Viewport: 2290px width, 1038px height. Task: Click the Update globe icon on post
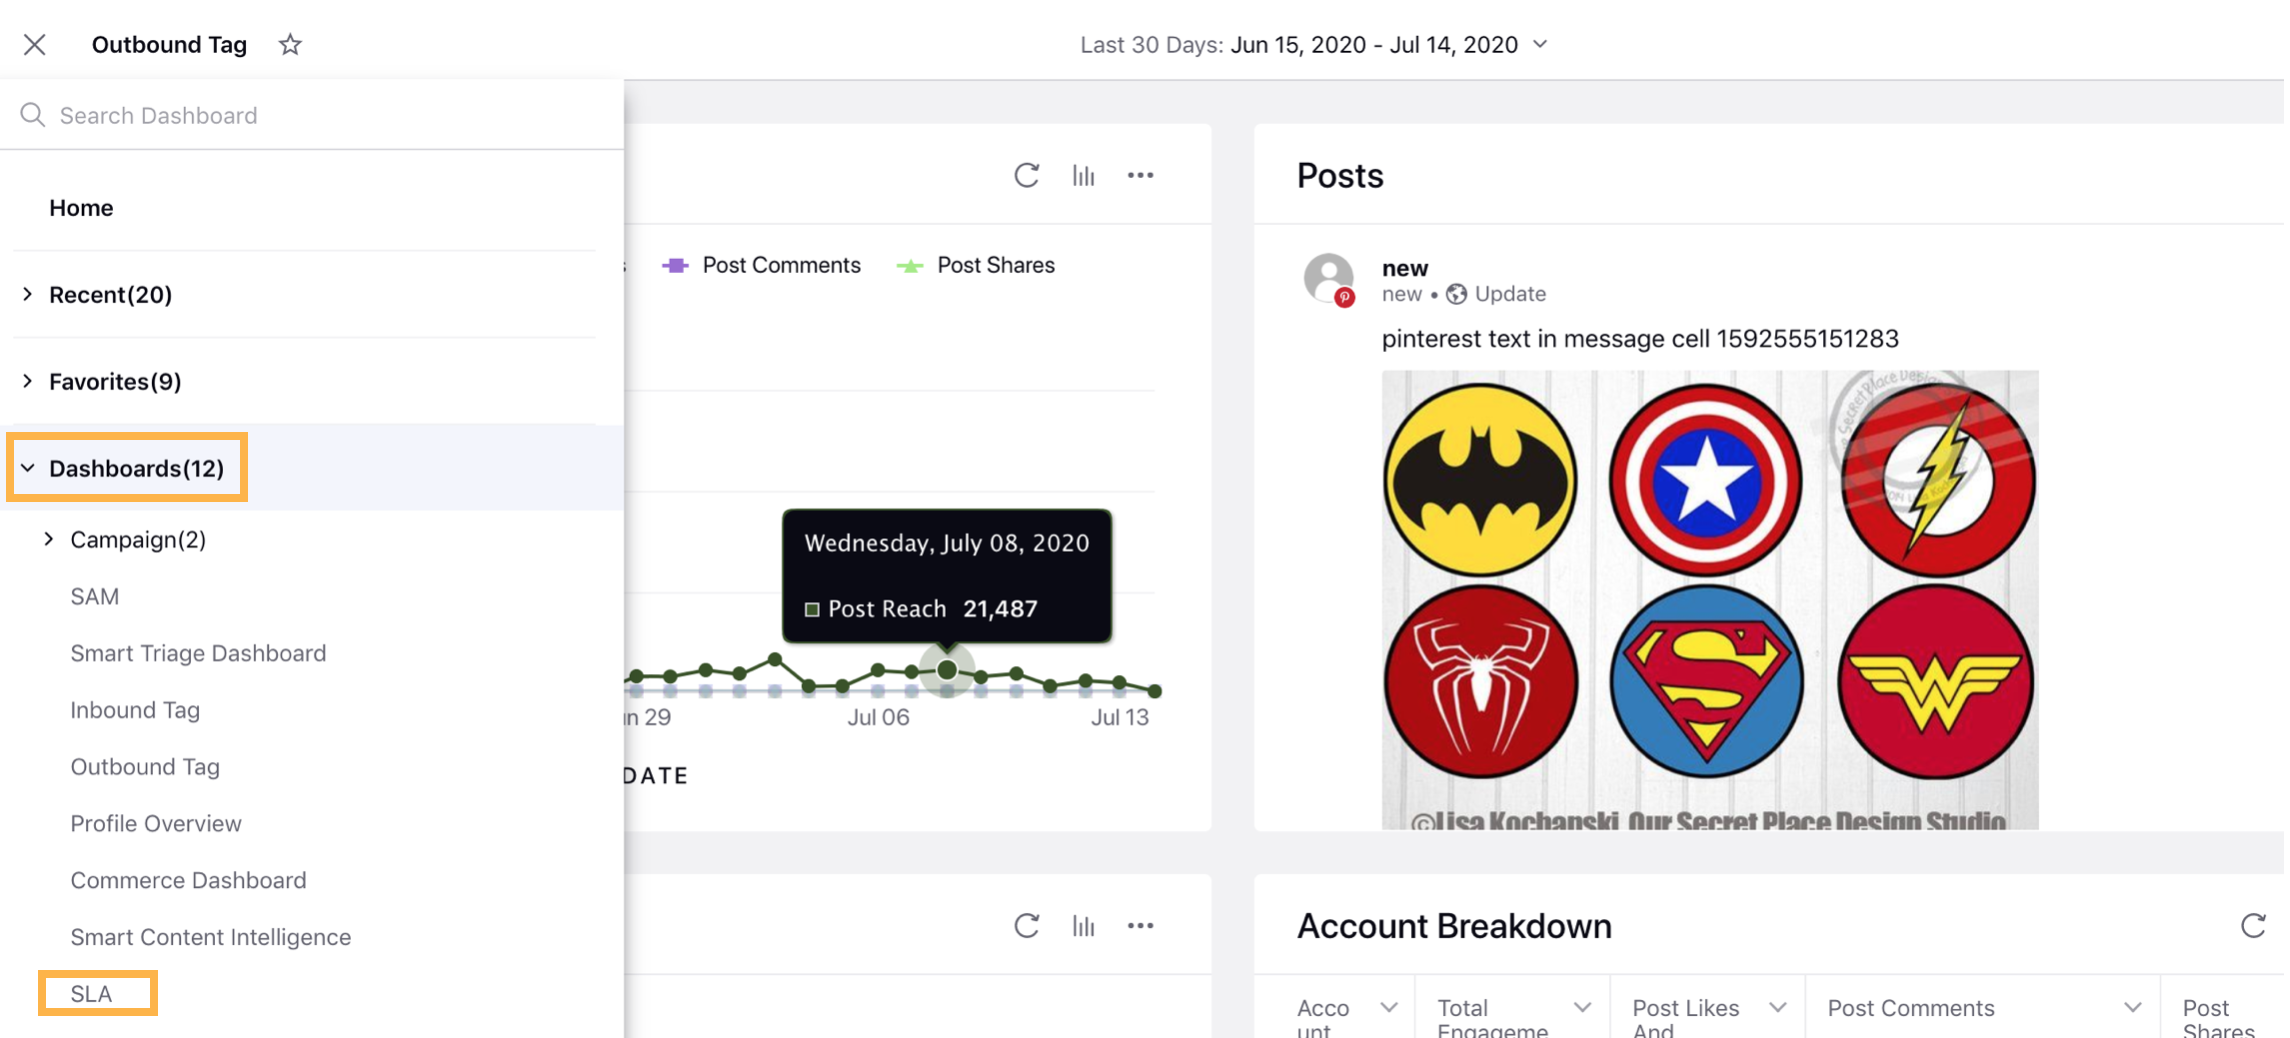pyautogui.click(x=1457, y=294)
